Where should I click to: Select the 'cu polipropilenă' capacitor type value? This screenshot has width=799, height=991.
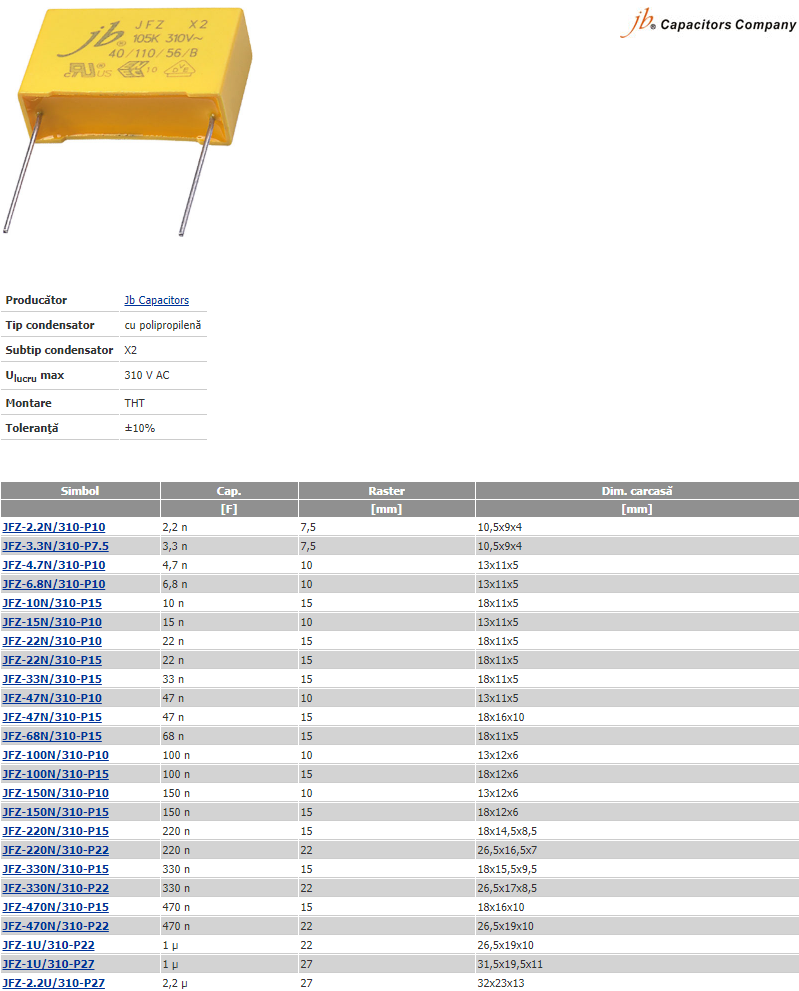pyautogui.click(x=162, y=325)
